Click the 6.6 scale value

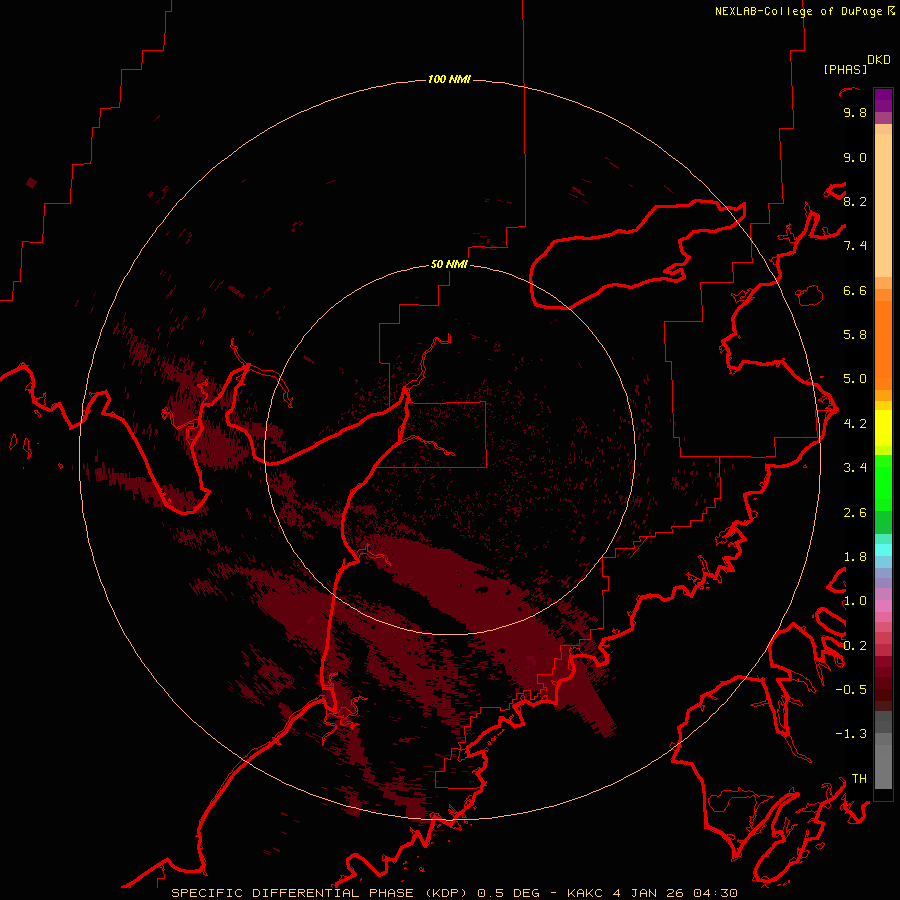[x=855, y=290]
